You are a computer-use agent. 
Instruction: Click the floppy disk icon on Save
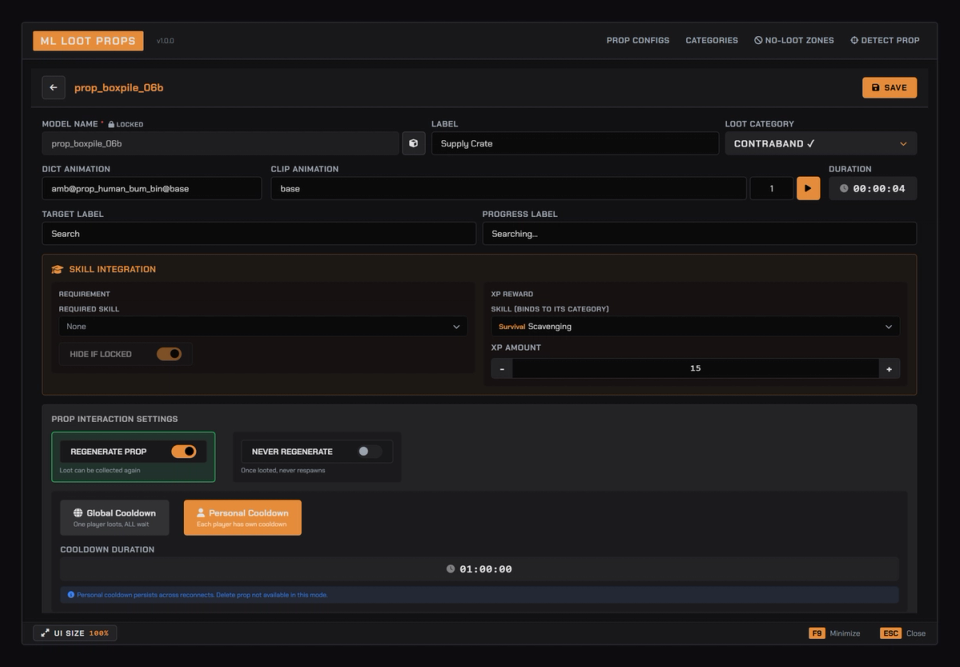(x=876, y=88)
